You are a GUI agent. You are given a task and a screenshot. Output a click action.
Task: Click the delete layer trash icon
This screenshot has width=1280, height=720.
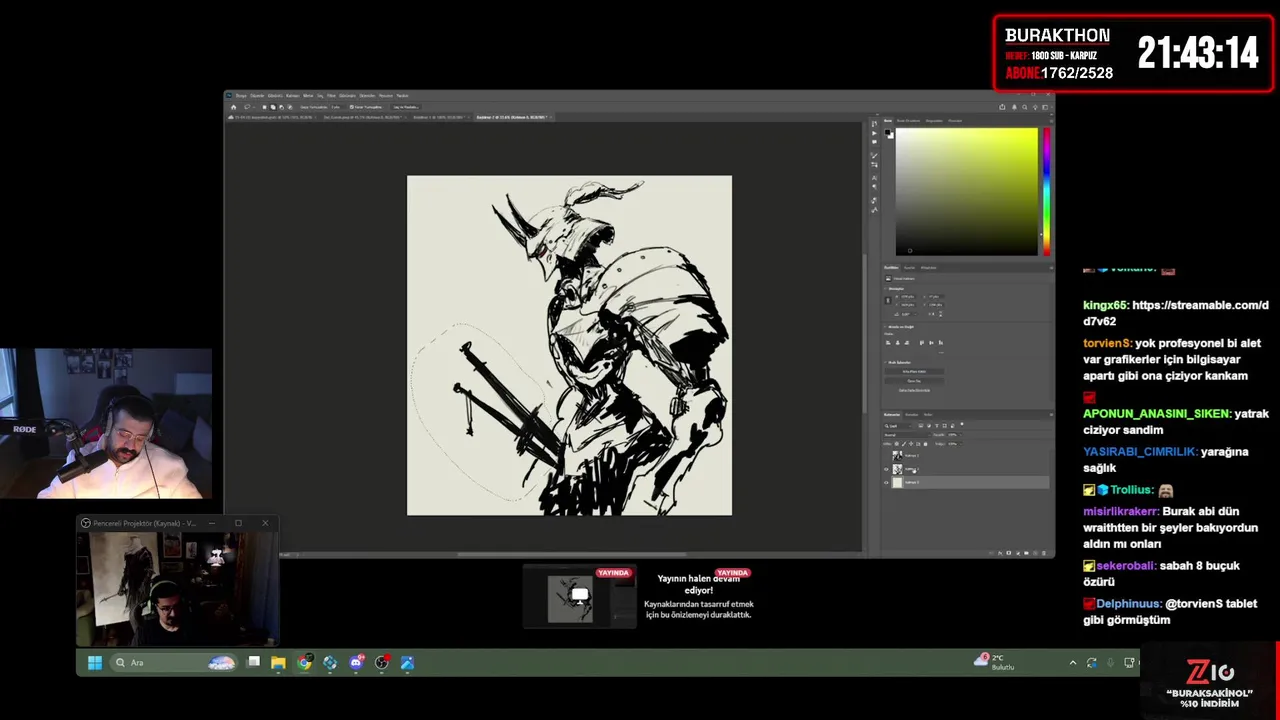point(1044,553)
